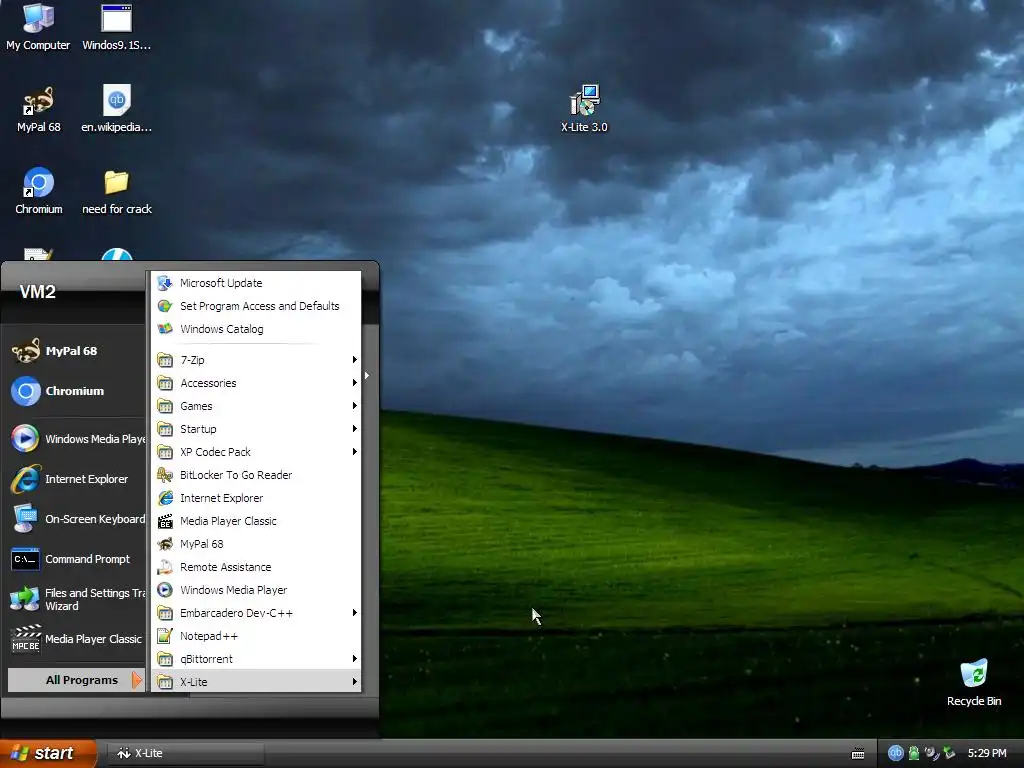This screenshot has width=1024, height=768.
Task: Click the All Programs button
Action: [76, 680]
